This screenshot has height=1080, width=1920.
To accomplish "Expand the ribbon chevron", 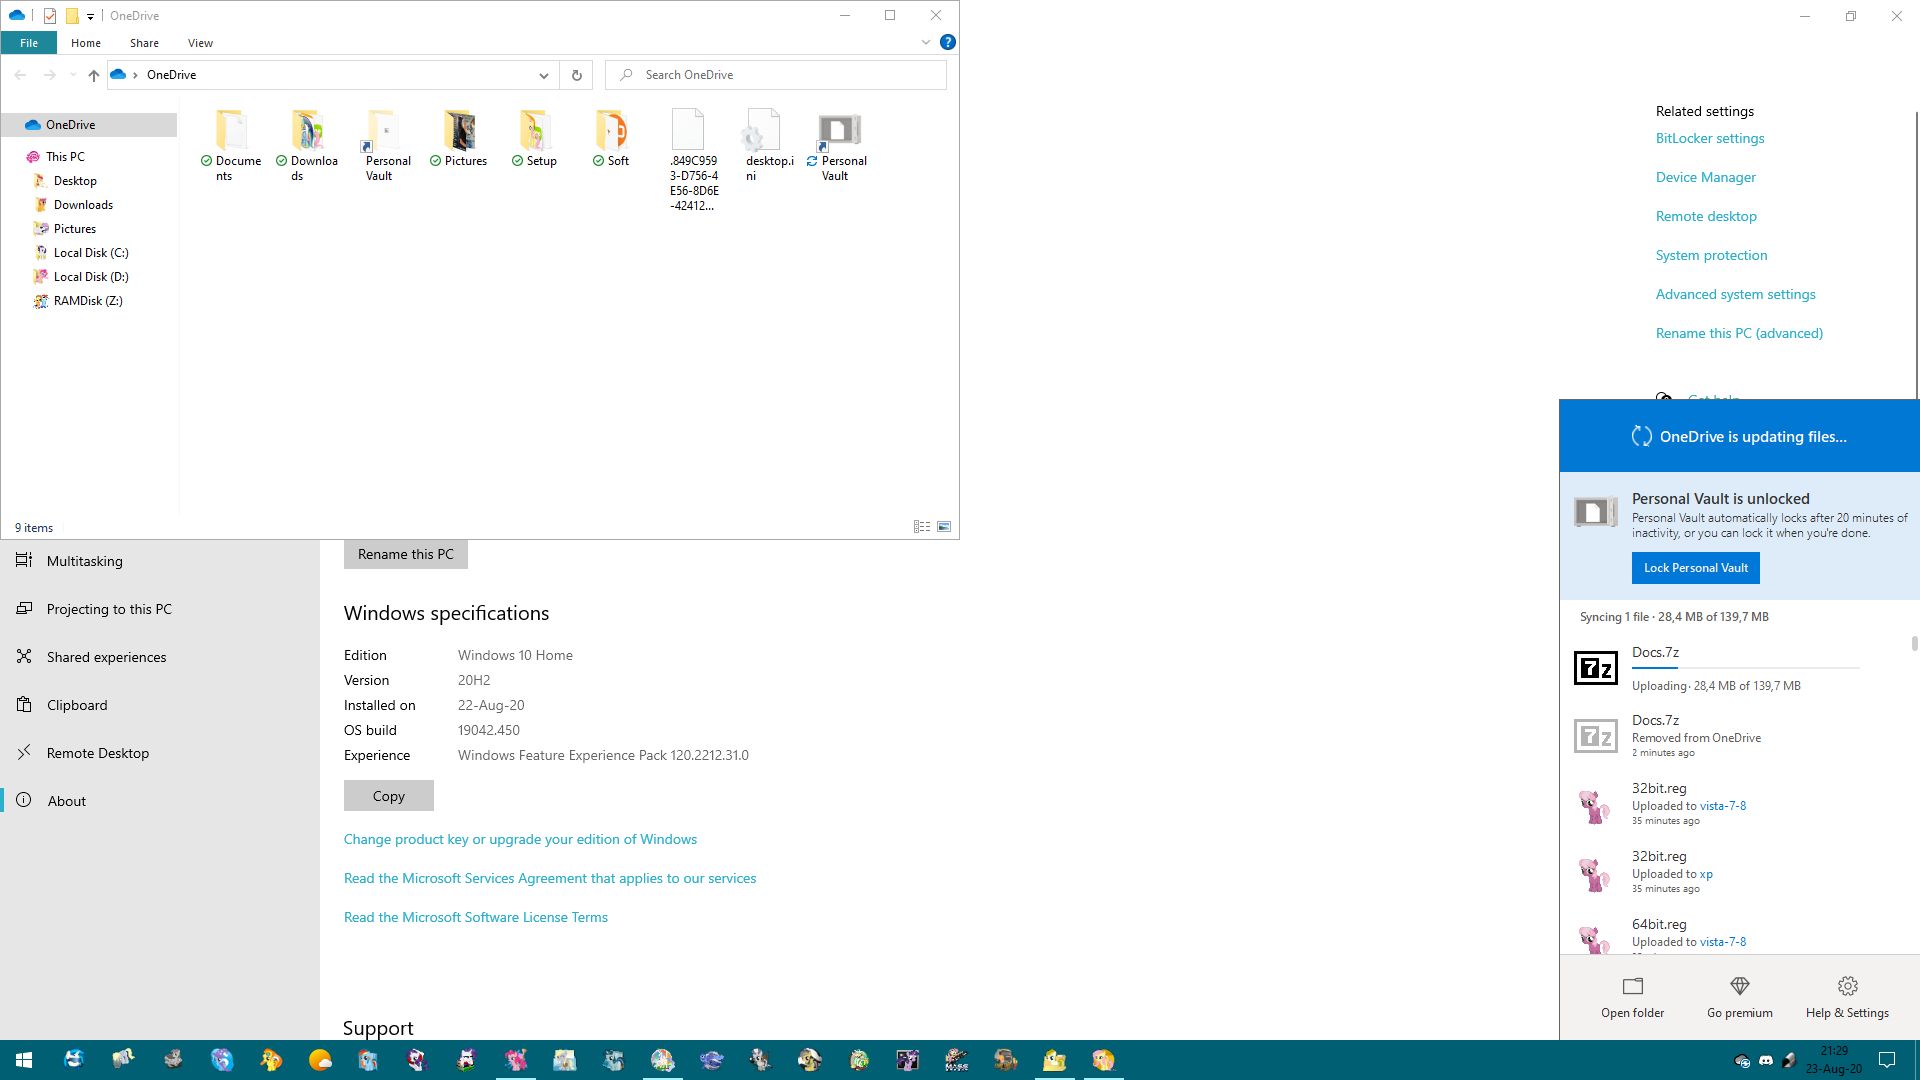I will [925, 42].
